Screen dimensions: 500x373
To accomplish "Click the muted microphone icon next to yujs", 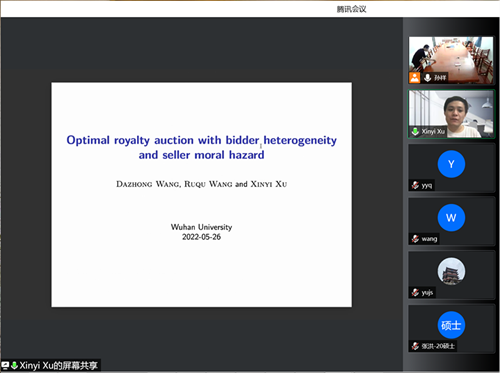I will [415, 293].
